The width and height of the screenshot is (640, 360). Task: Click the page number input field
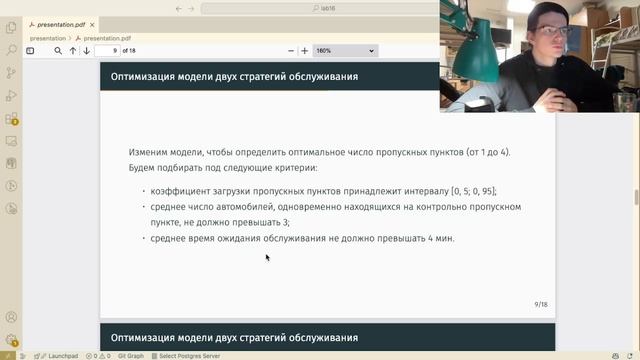(x=107, y=51)
